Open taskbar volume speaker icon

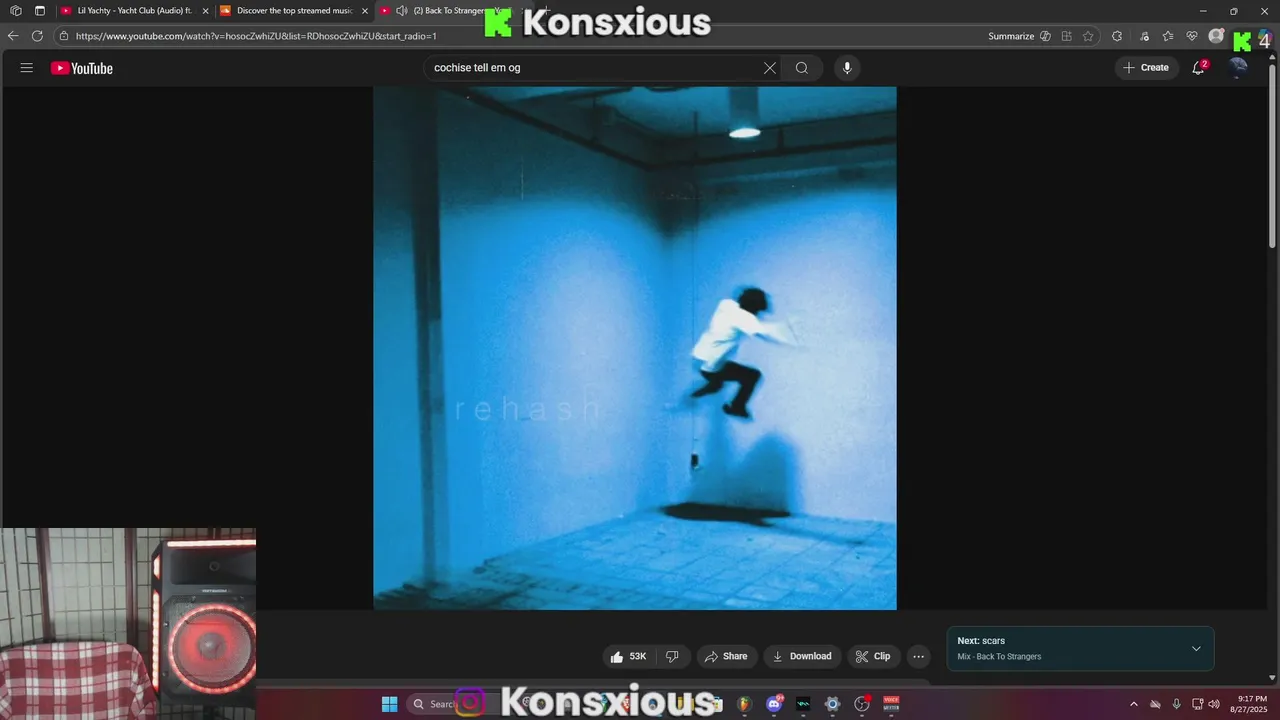click(1214, 704)
